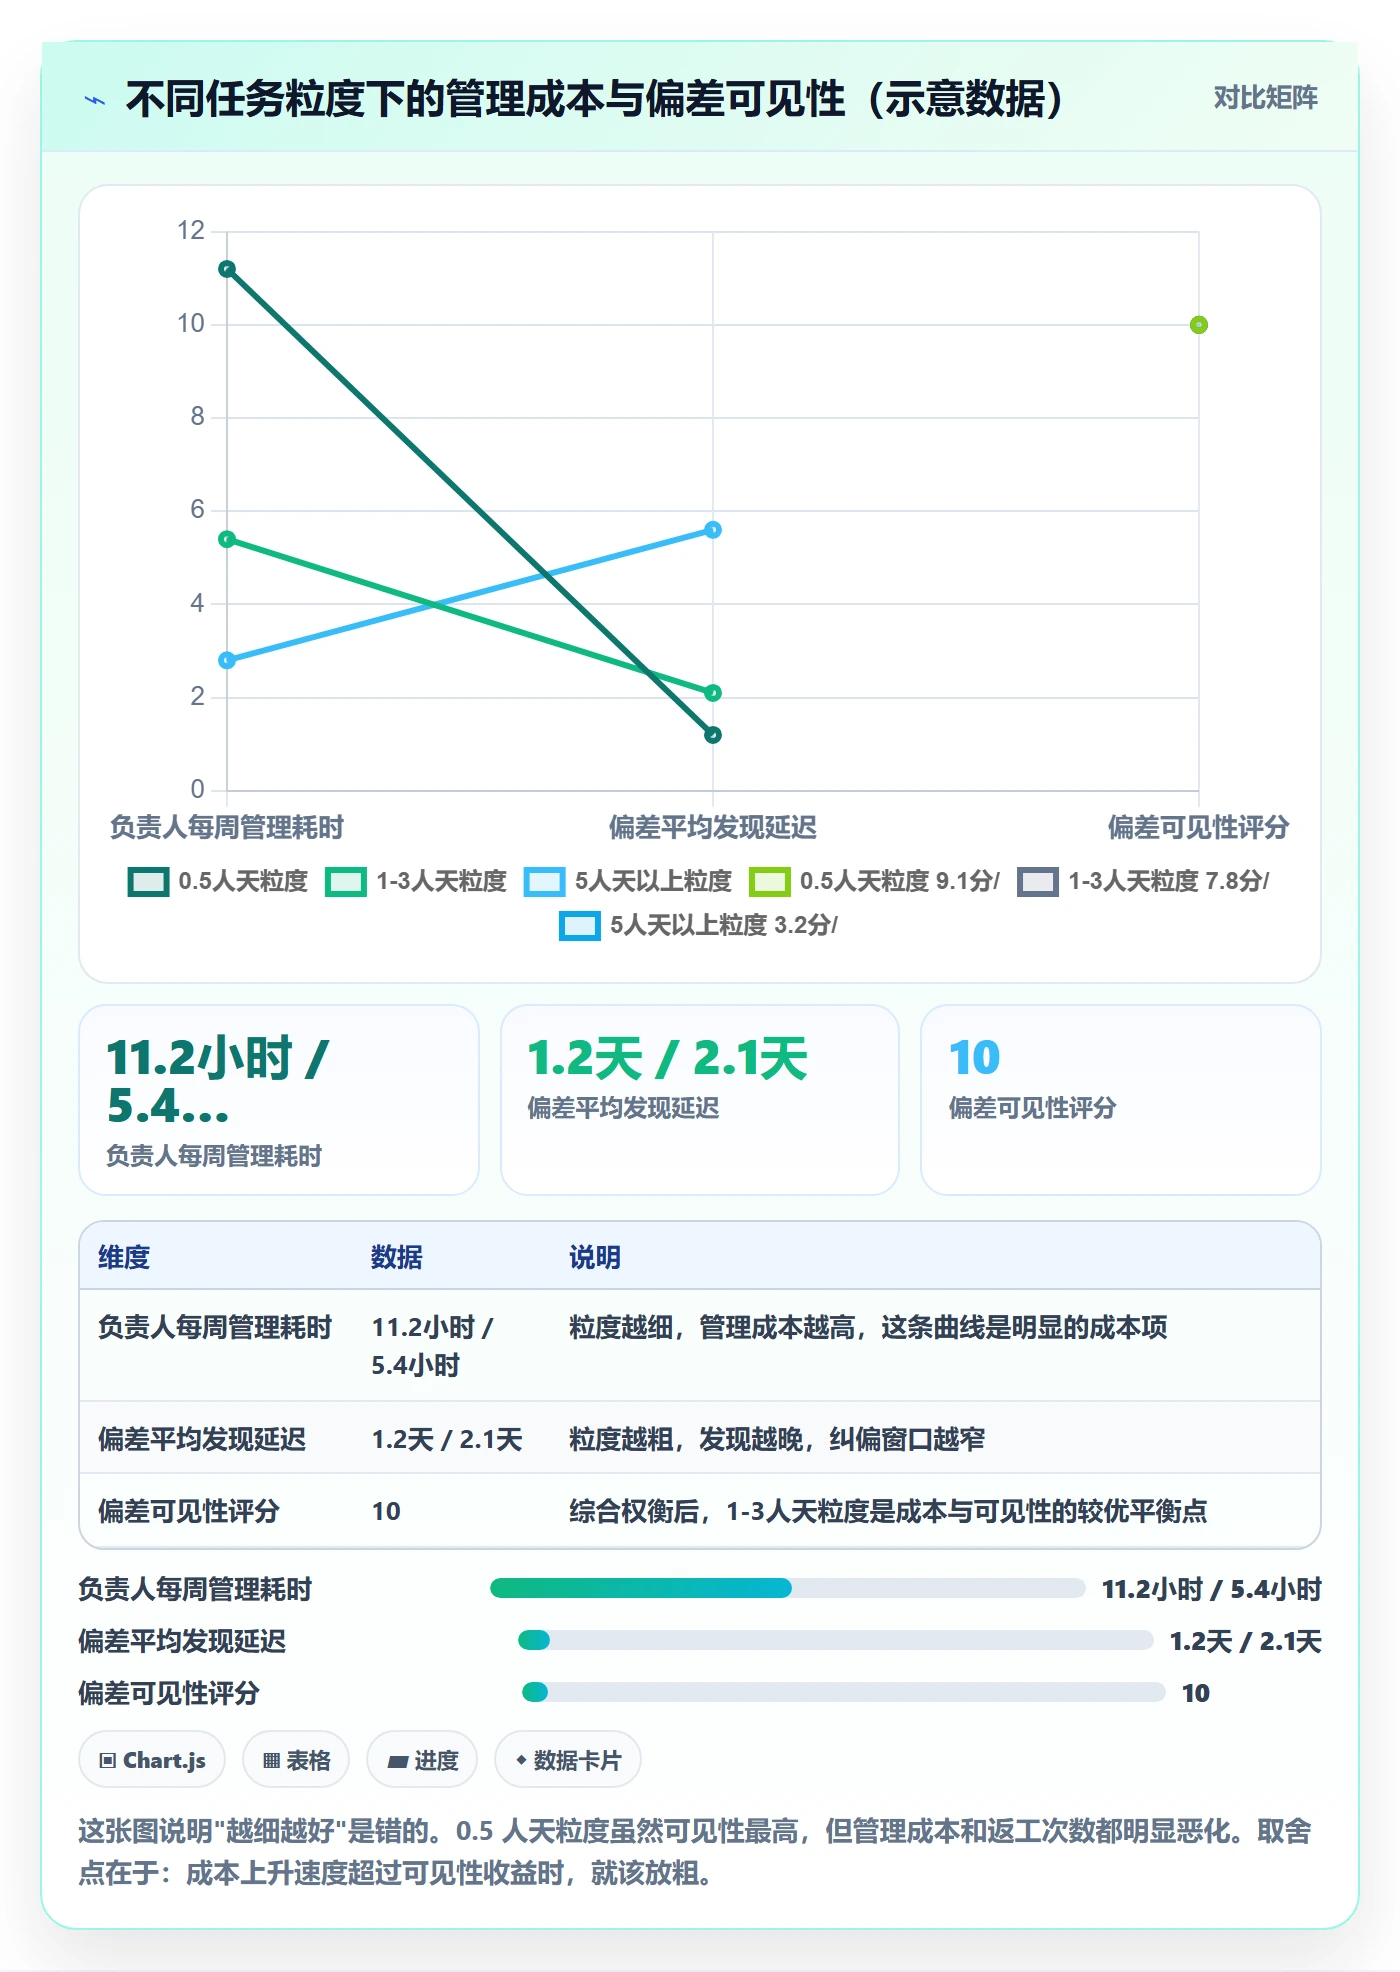1400x1972 pixels.
Task: Click the 负责人每周管理耗时 progress bar
Action: (x=787, y=1588)
